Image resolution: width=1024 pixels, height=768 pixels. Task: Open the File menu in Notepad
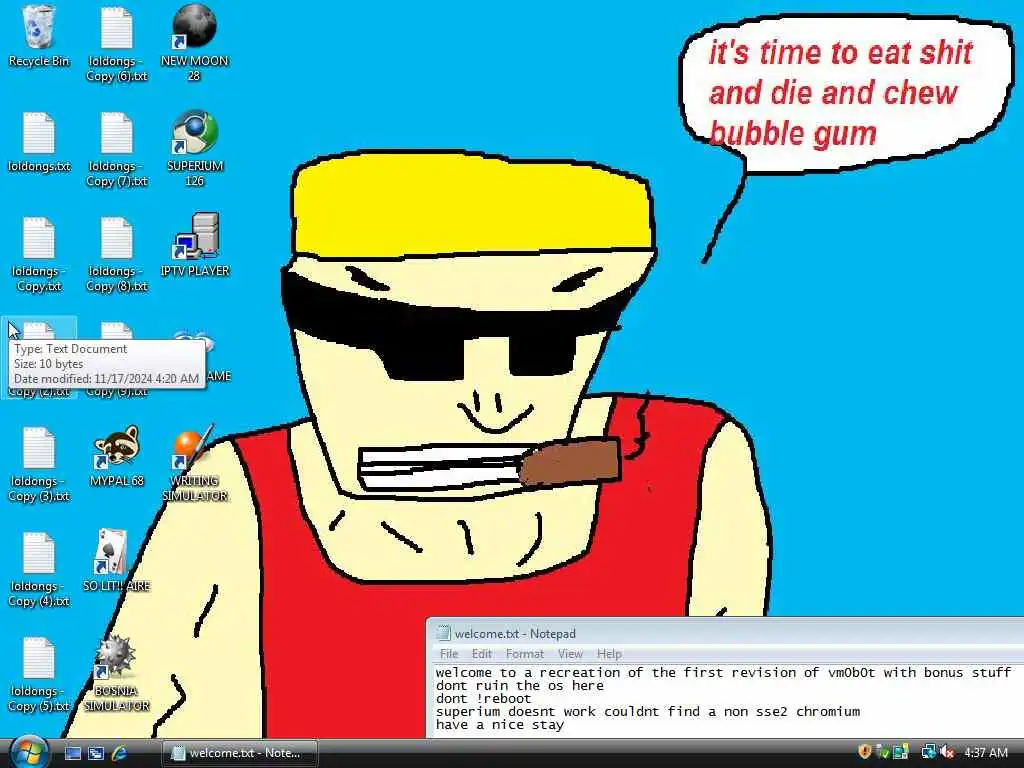pos(449,654)
